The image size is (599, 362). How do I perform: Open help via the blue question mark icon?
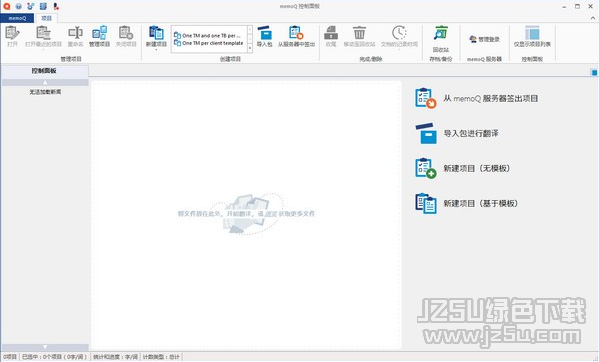tap(18, 6)
